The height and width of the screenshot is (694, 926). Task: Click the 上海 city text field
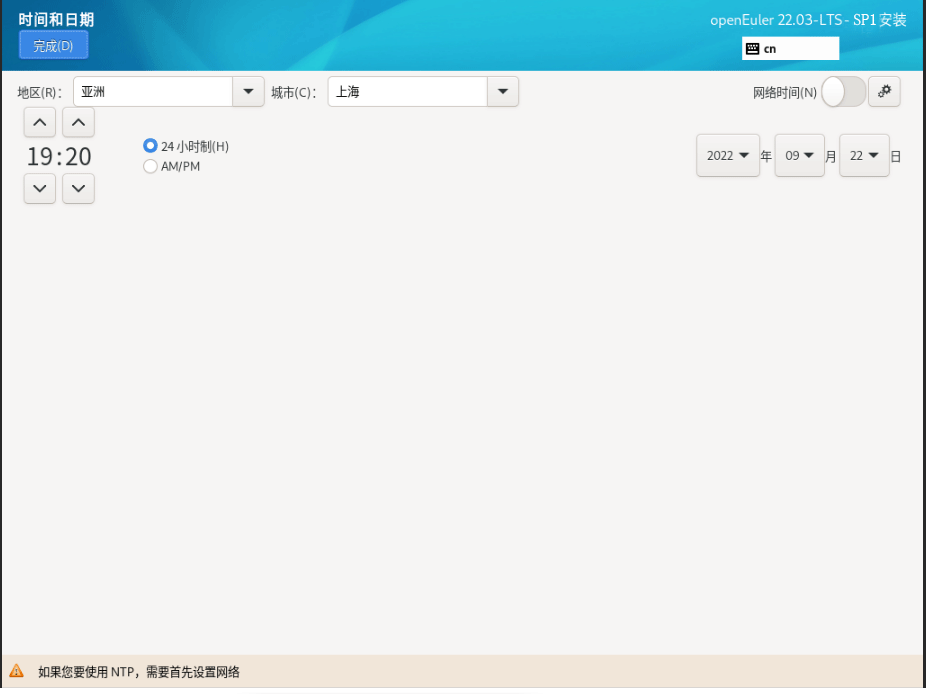coord(407,92)
